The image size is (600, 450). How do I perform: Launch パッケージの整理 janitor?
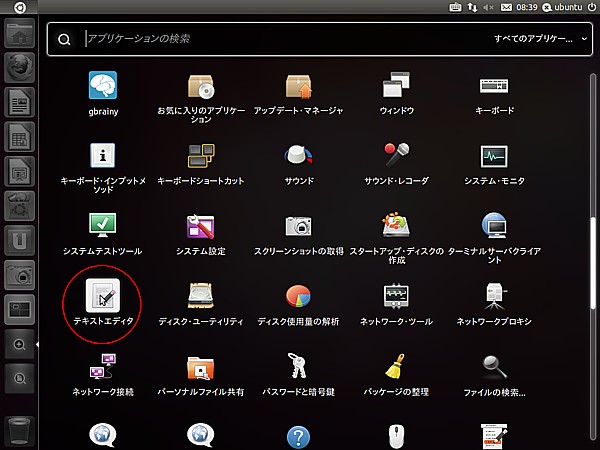(396, 375)
